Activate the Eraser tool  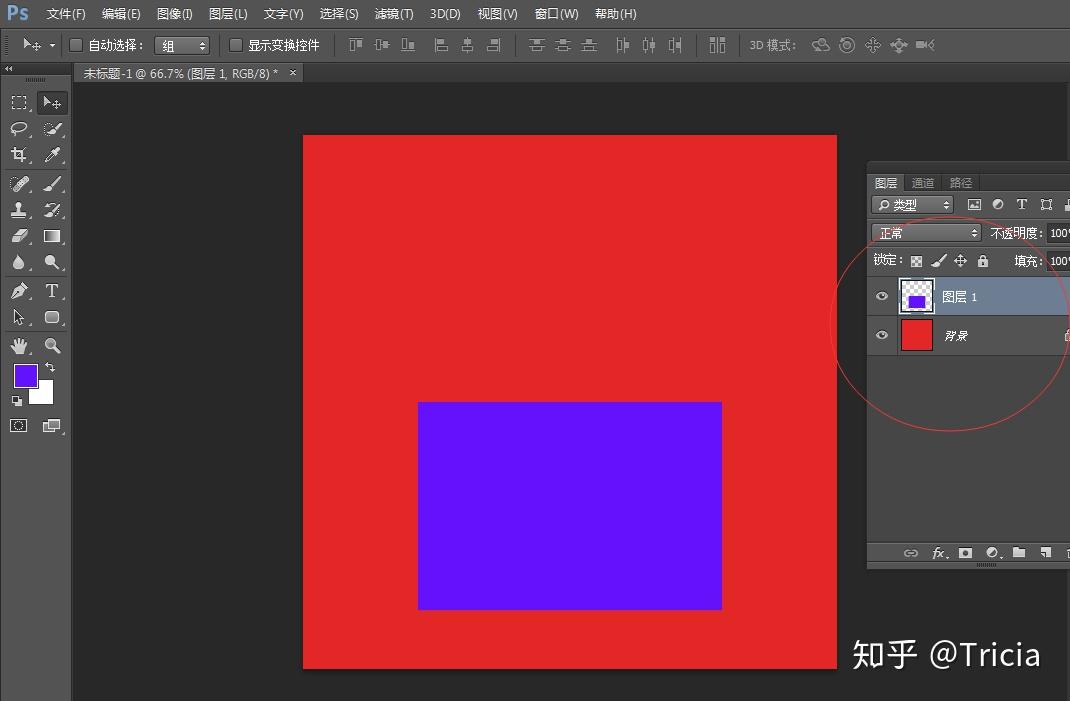coord(19,236)
